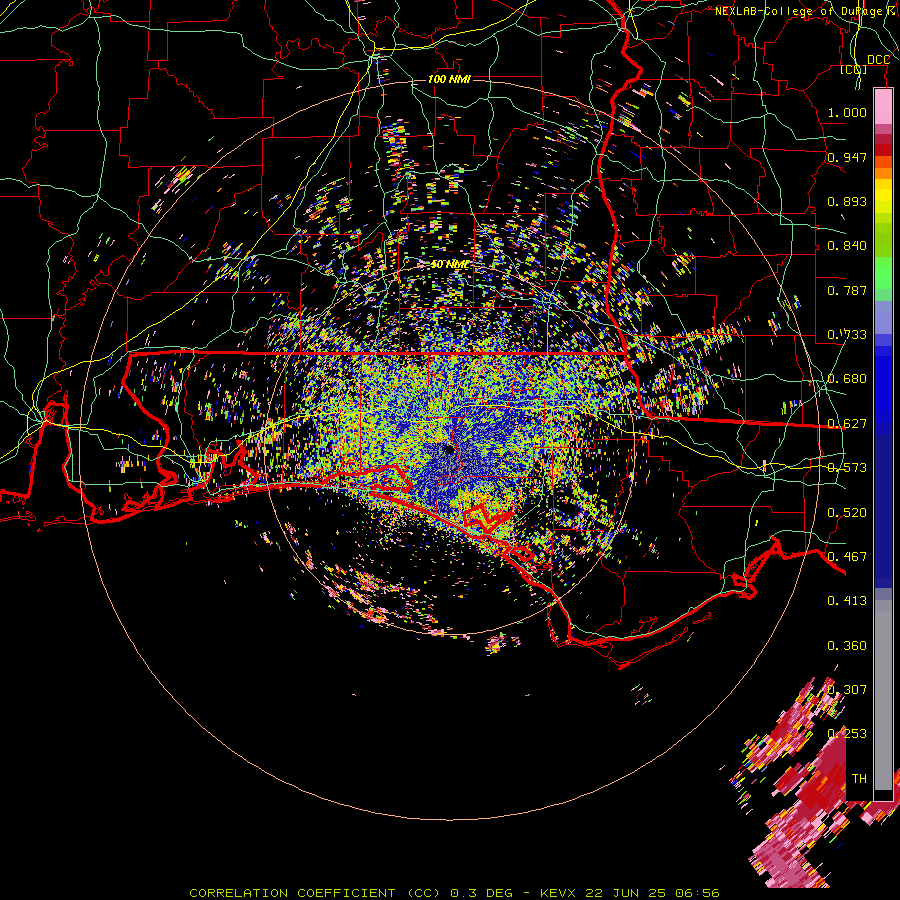900x900 pixels.
Task: Pick the yellow segment of the color bar
Action: 883,197
